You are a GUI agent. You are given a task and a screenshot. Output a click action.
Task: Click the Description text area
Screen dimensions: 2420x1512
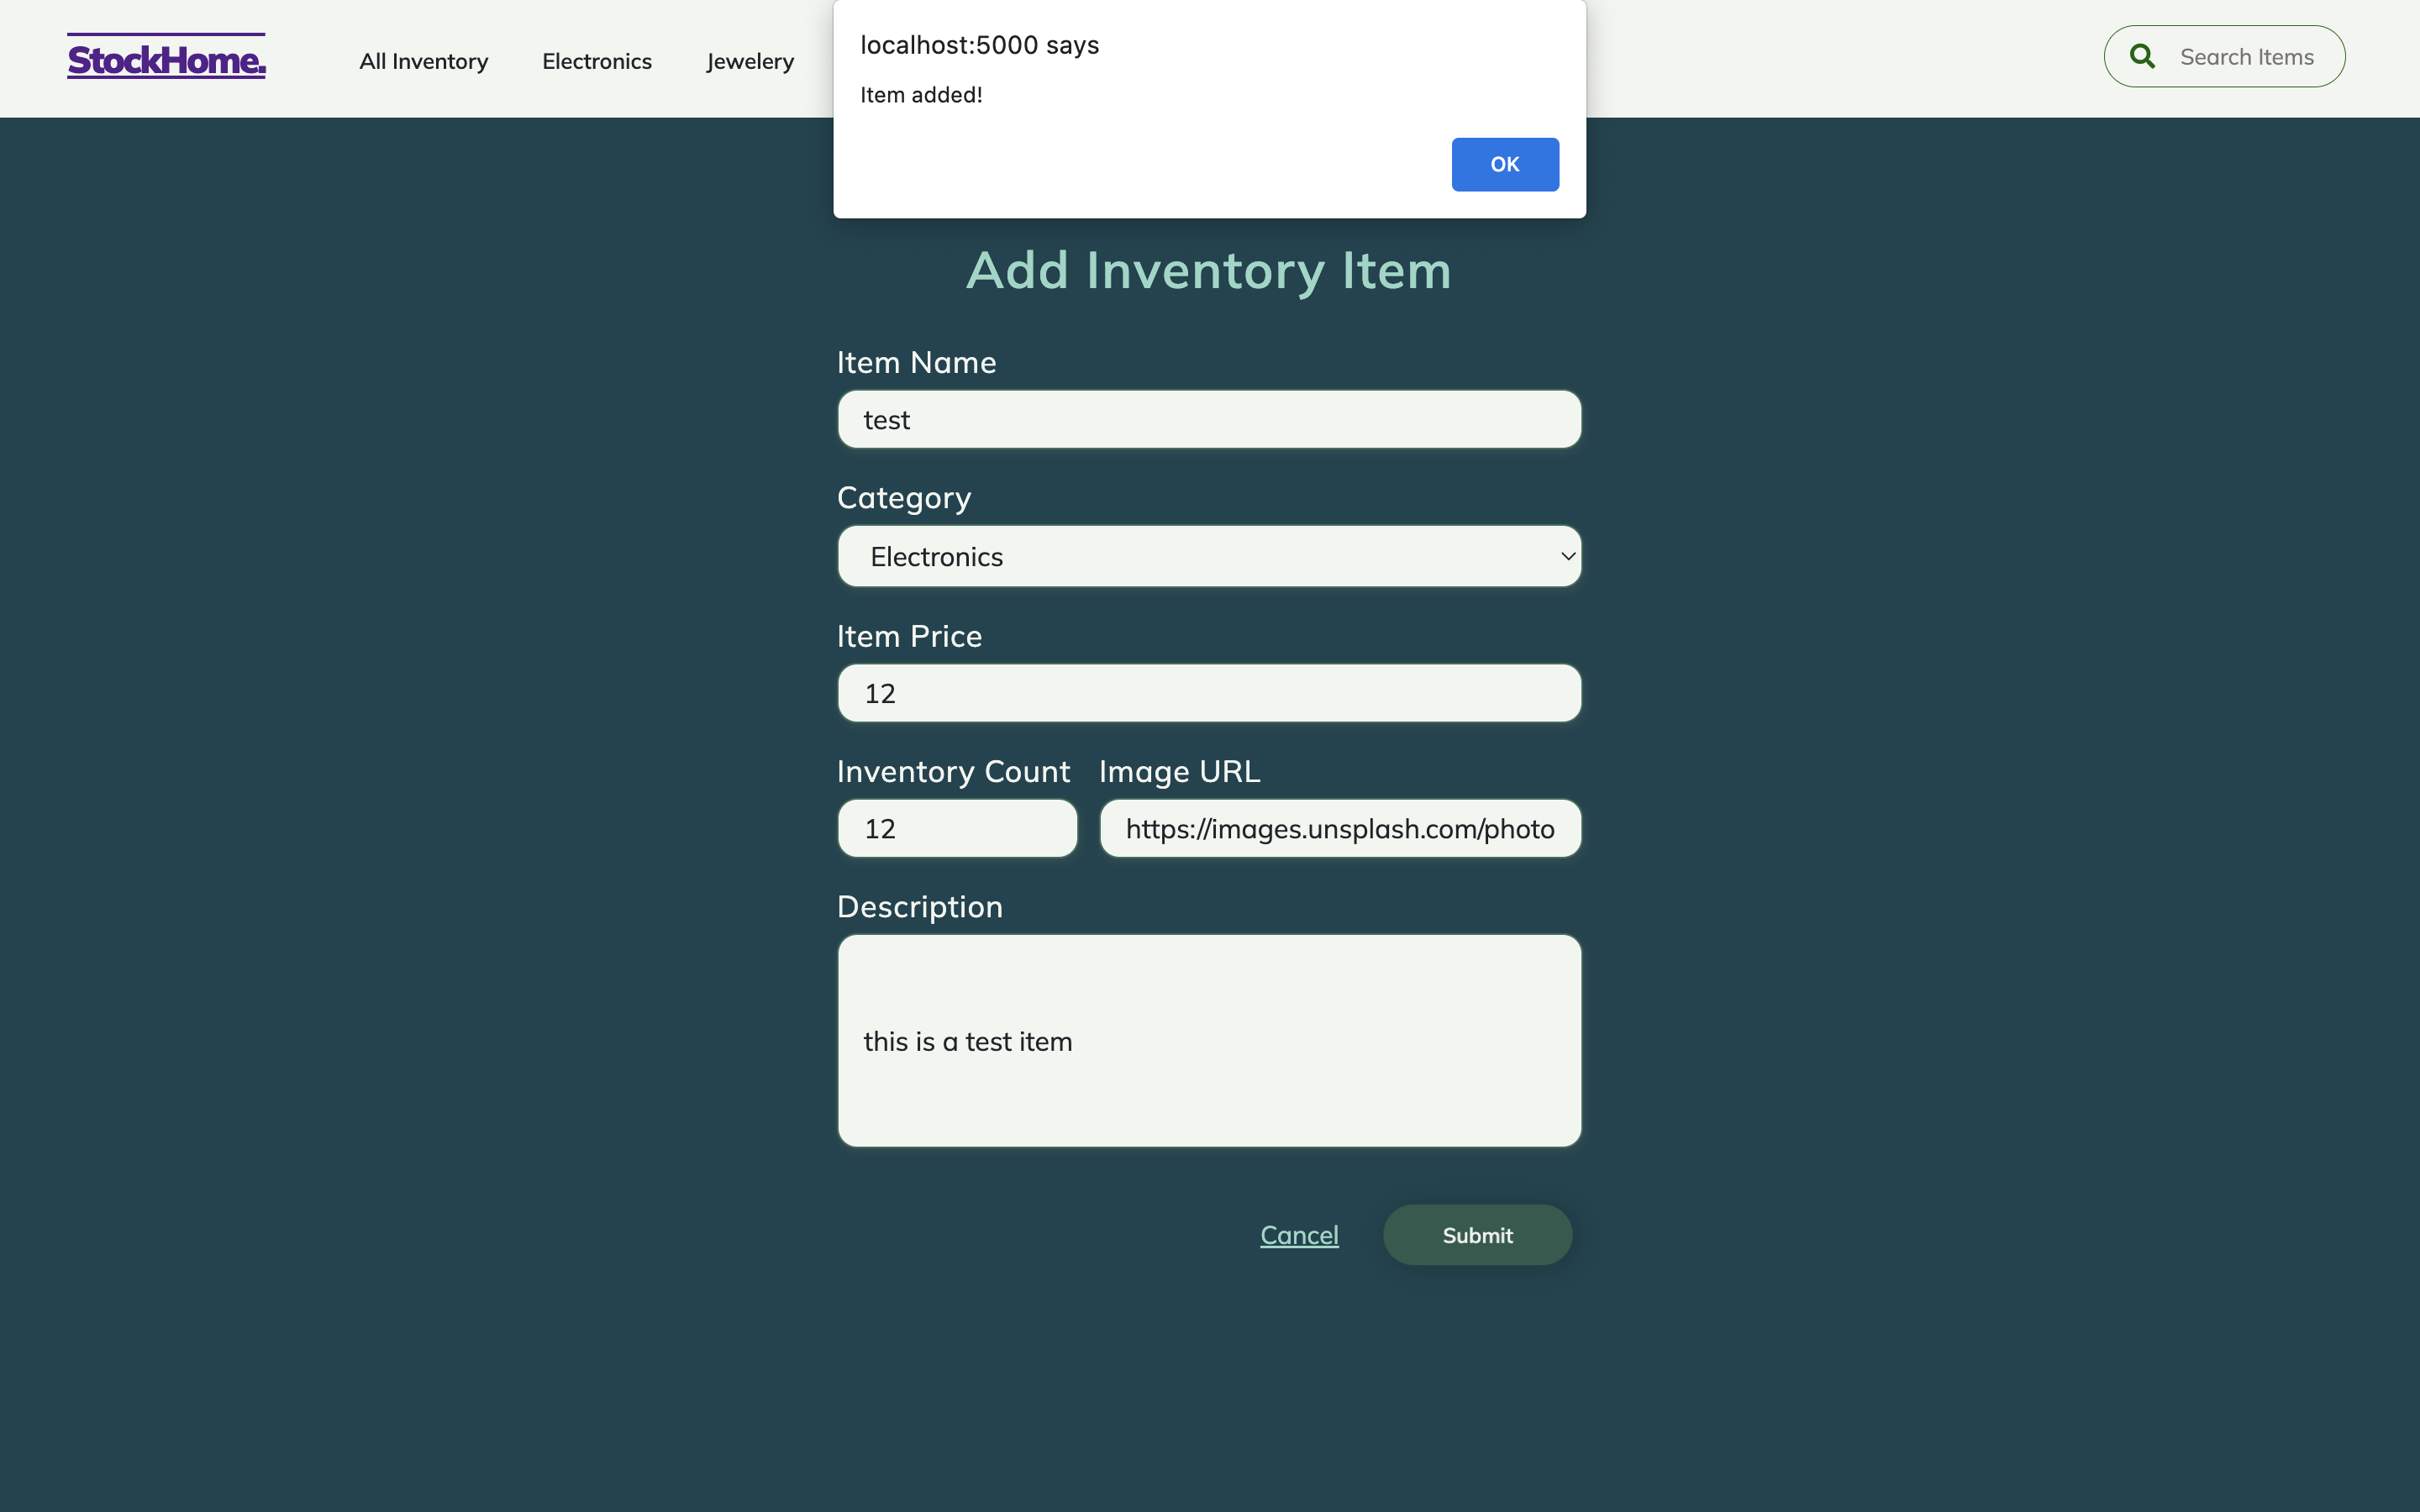click(1209, 1041)
